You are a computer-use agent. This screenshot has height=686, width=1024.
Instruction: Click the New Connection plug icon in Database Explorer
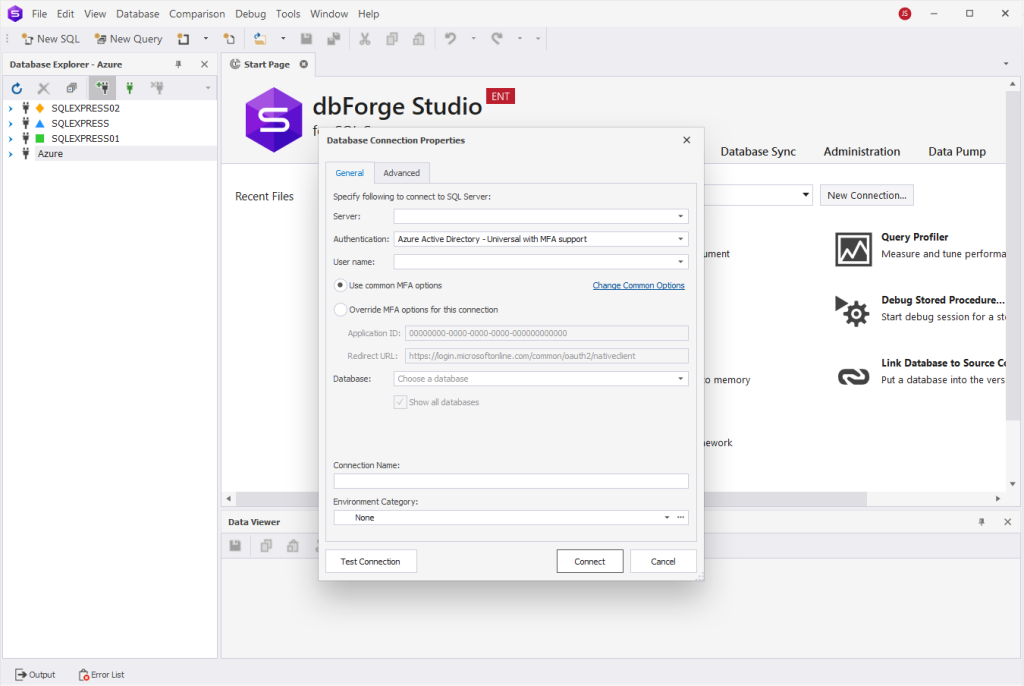click(x=102, y=88)
